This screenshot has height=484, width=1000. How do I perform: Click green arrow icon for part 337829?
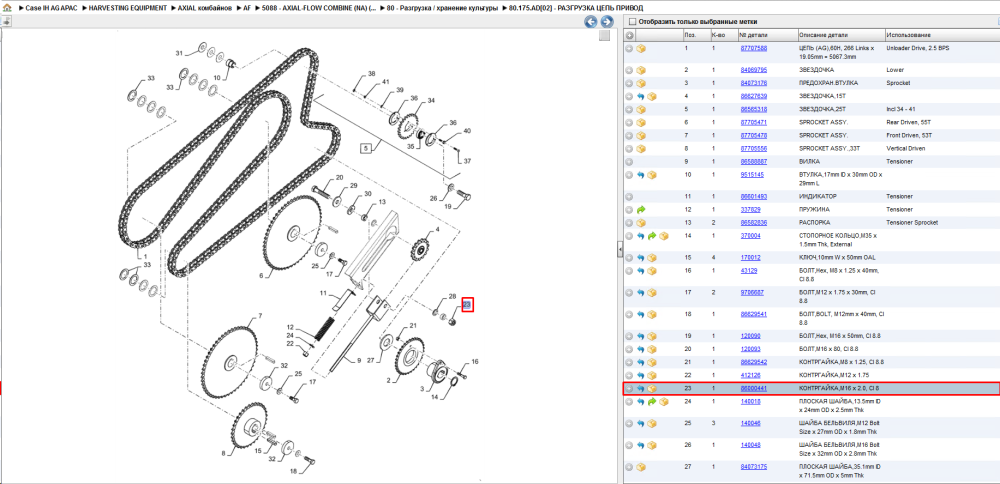tap(641, 209)
